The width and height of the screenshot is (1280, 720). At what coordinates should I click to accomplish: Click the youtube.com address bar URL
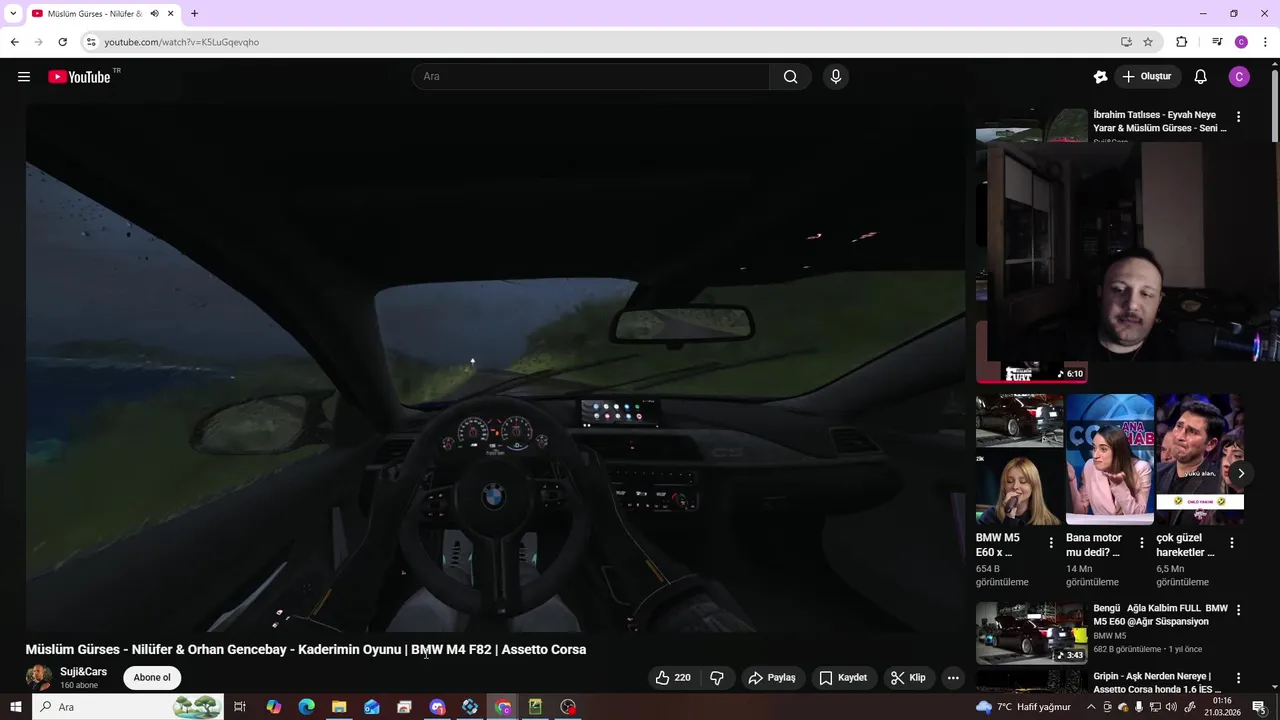point(181,42)
